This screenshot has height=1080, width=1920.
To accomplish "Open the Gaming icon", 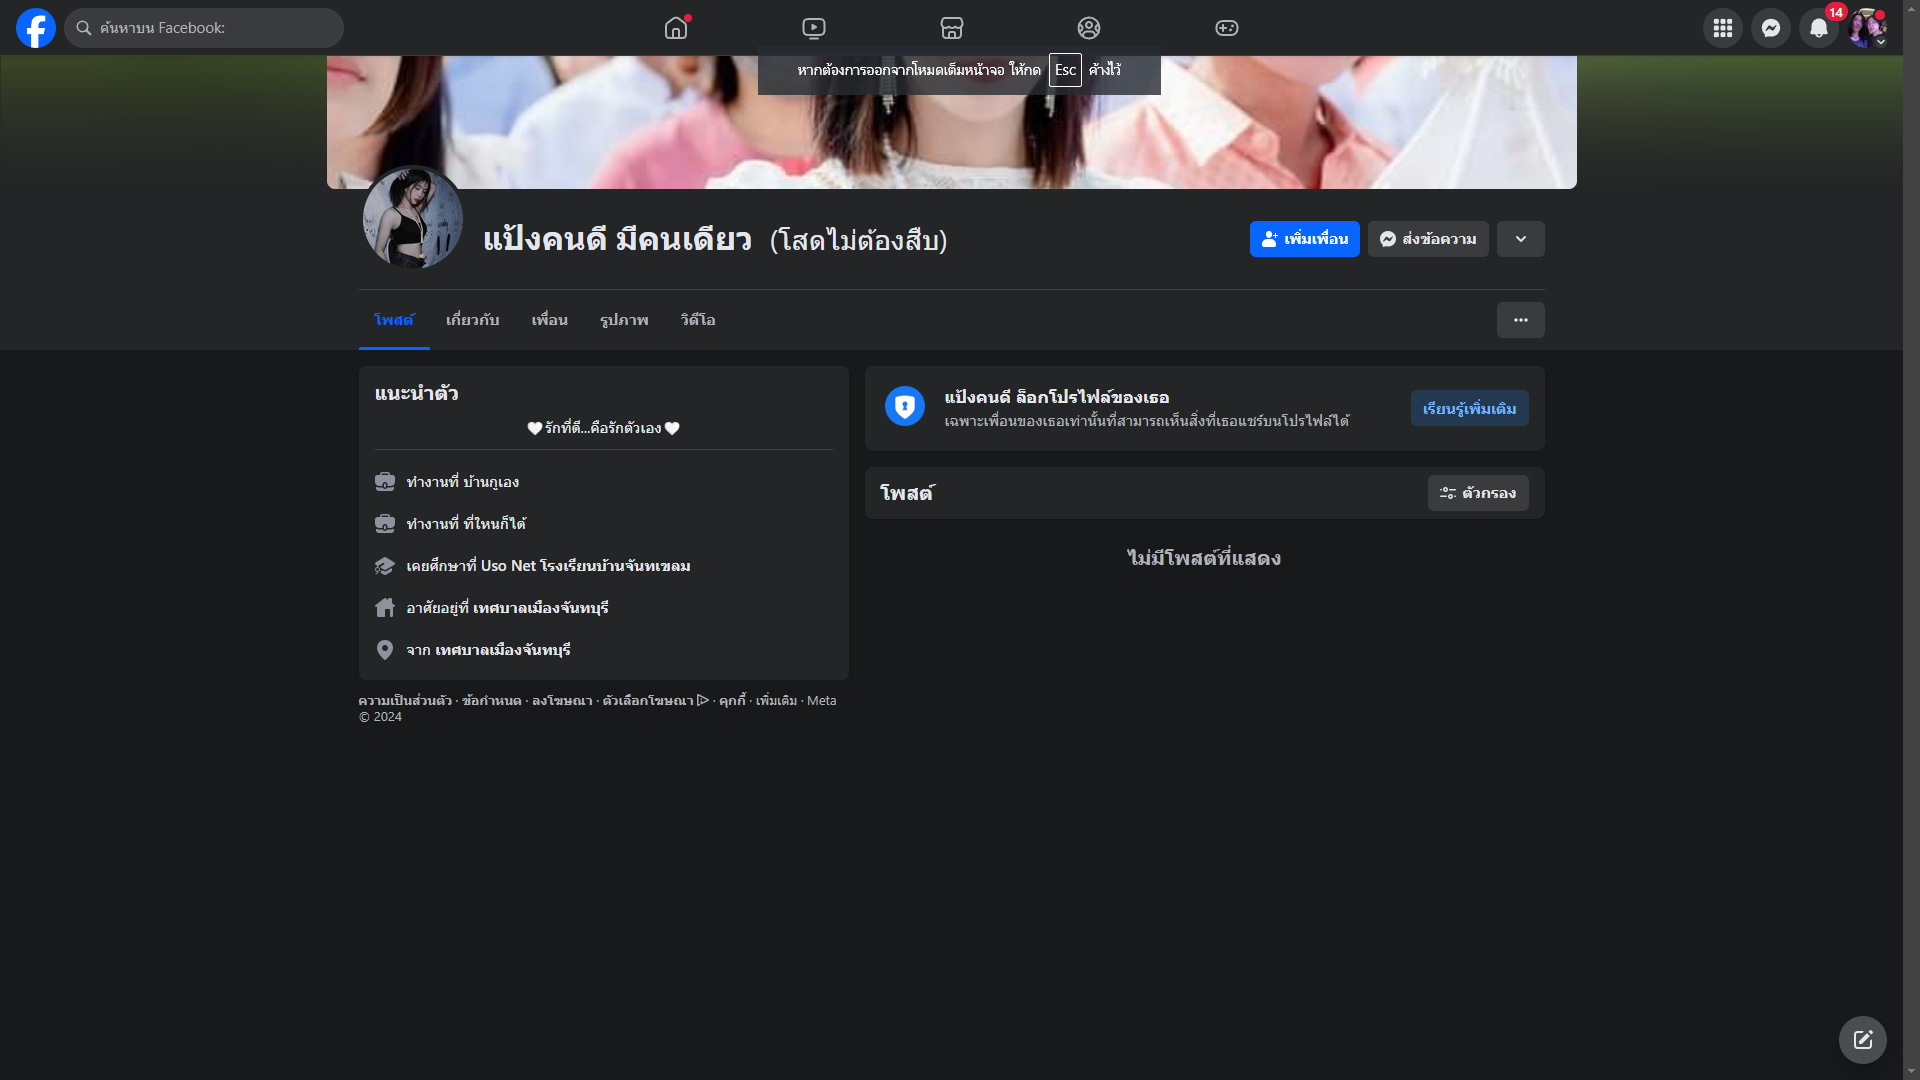I will [x=1227, y=28].
